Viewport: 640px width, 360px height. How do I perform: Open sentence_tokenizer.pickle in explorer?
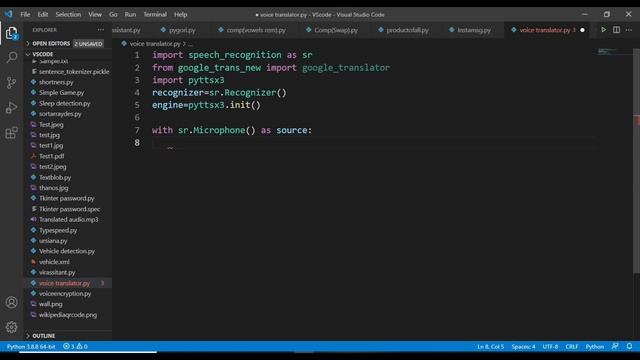click(x=74, y=71)
